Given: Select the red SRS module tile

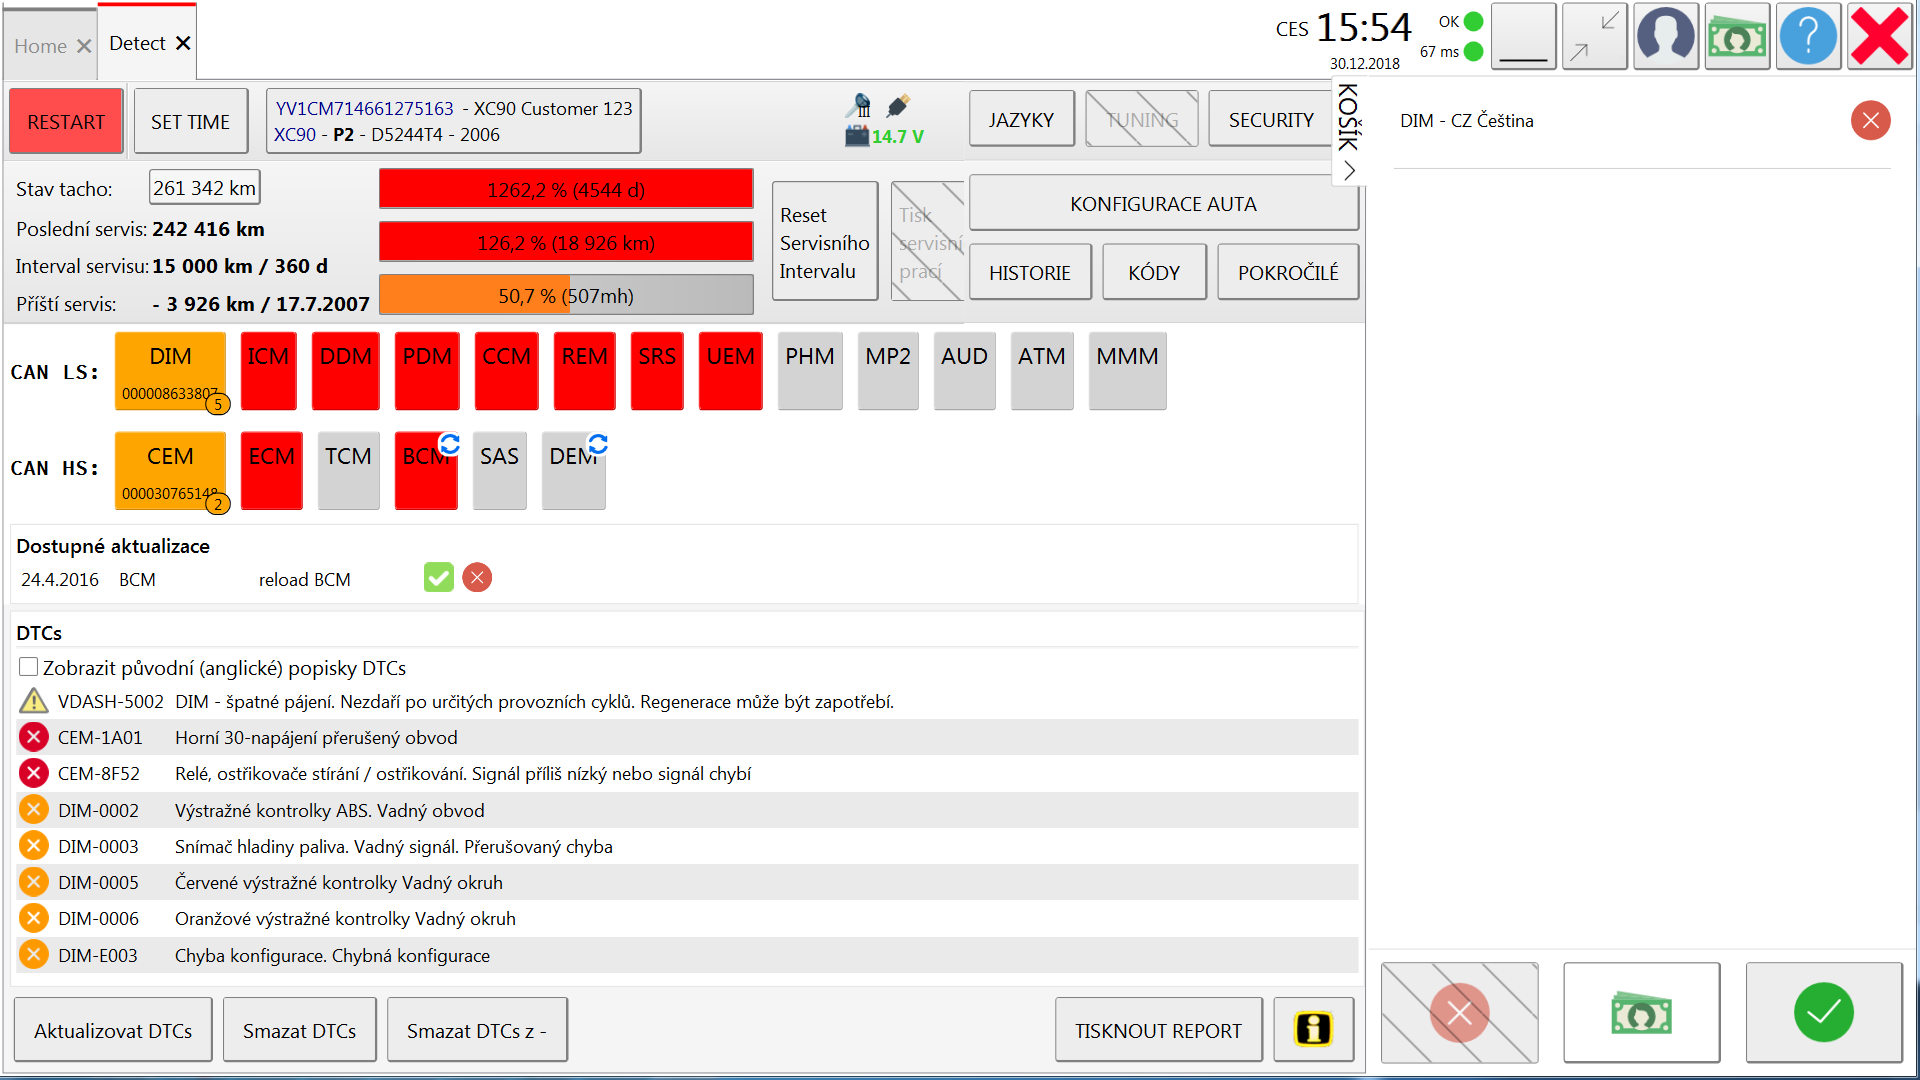Looking at the screenshot, I should point(657,371).
